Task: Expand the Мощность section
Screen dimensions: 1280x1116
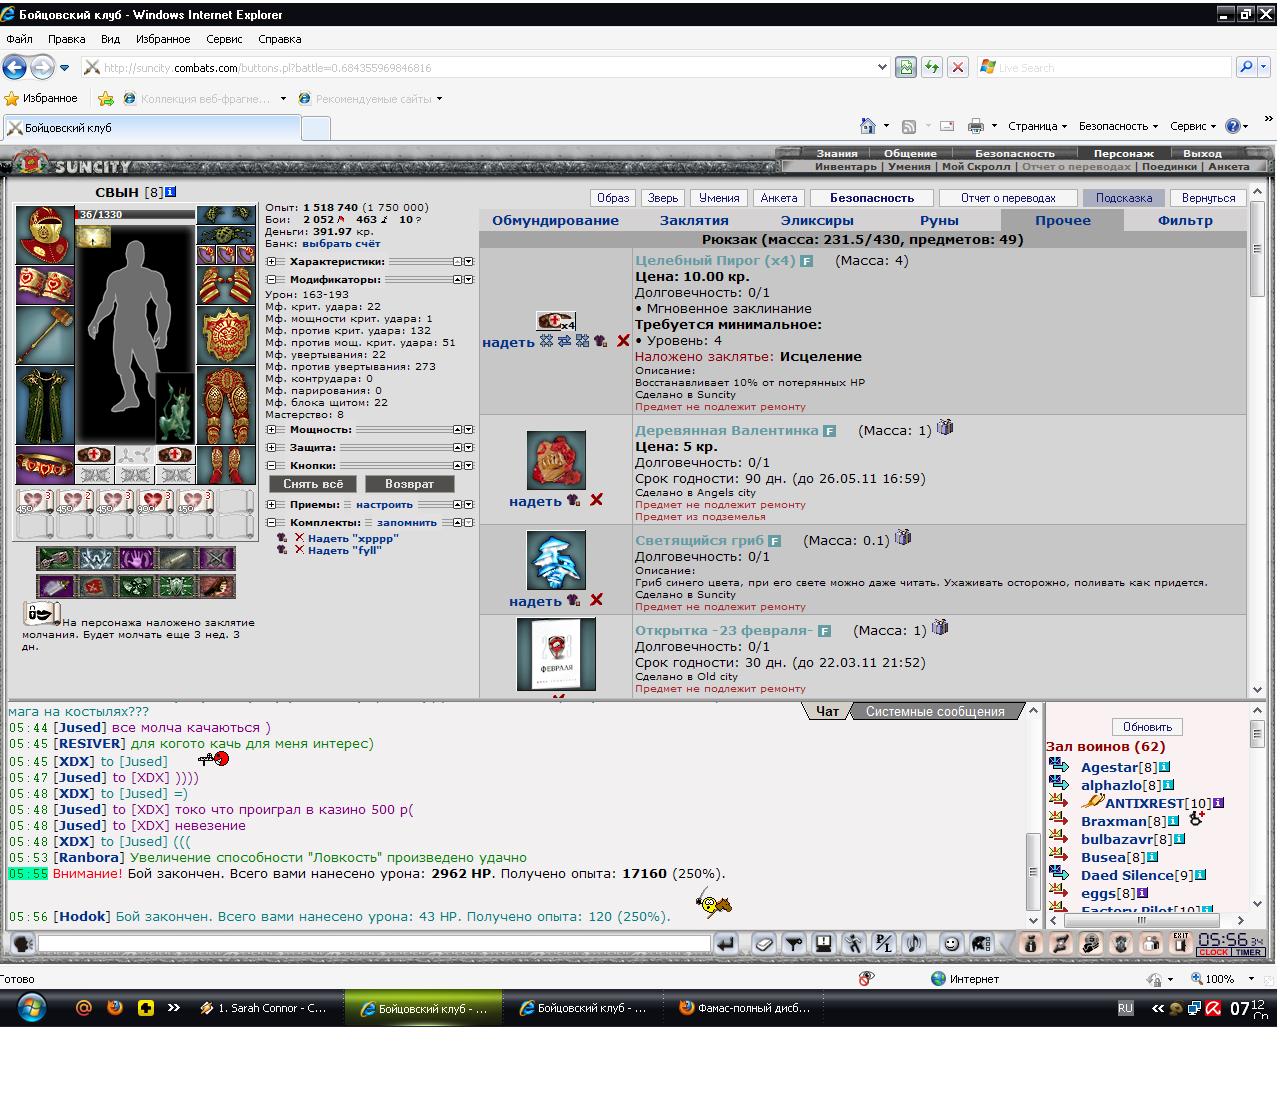Action: [270, 430]
